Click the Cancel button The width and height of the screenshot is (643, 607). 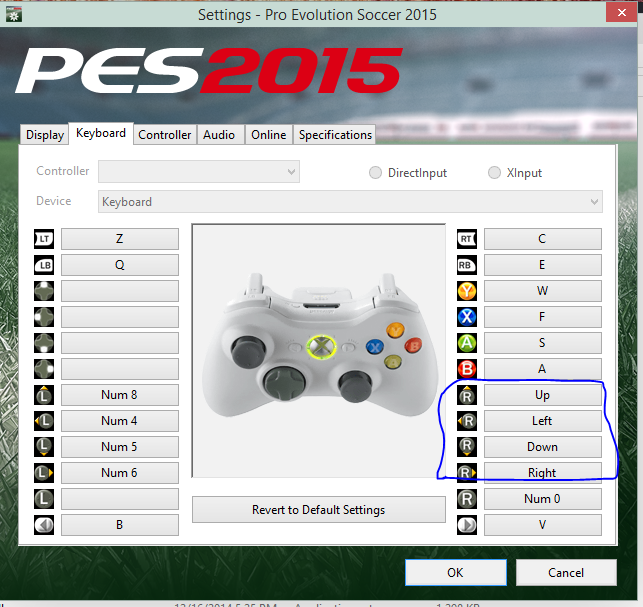(566, 573)
